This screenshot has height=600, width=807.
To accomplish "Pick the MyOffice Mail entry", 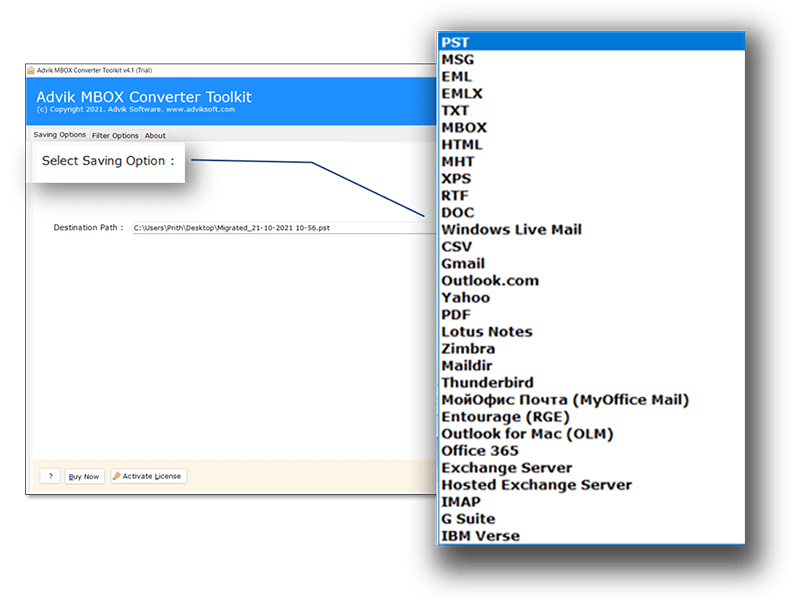I will pos(592,399).
